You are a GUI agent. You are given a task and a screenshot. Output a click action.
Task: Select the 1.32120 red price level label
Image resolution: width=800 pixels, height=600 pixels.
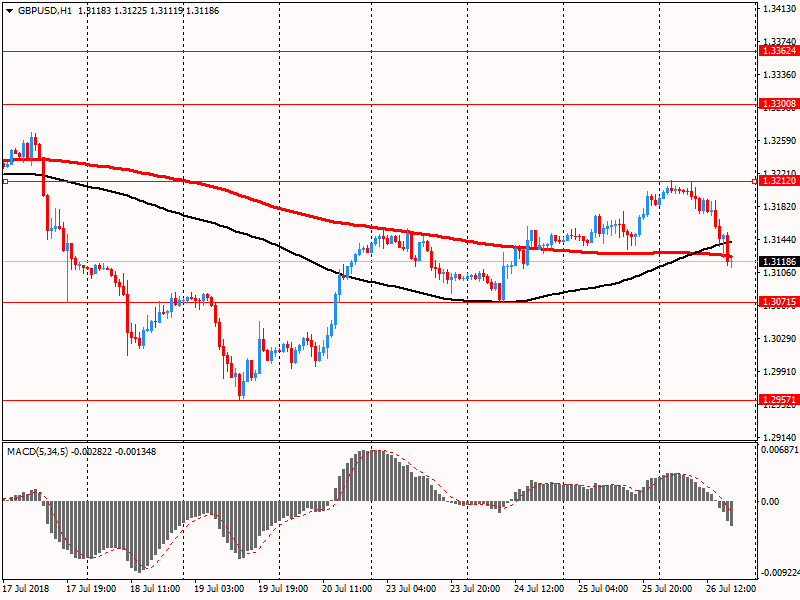[779, 181]
